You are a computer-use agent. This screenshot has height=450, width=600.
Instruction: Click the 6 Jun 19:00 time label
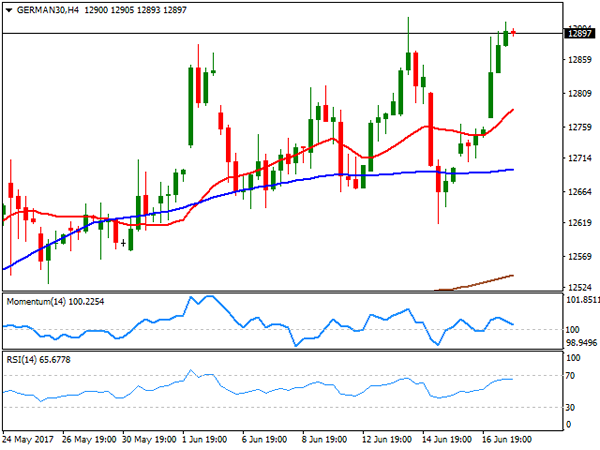pyautogui.click(x=264, y=439)
